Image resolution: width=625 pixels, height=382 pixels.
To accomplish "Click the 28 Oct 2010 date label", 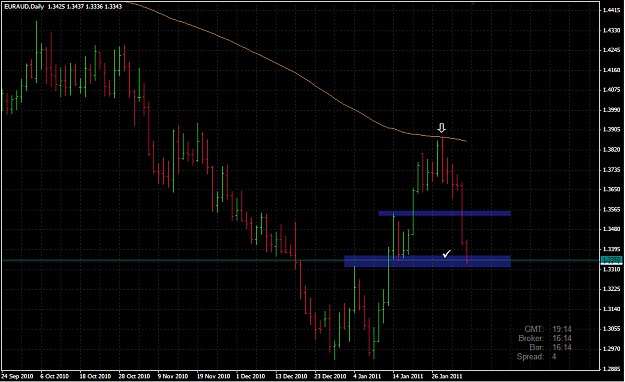I will (134, 376).
